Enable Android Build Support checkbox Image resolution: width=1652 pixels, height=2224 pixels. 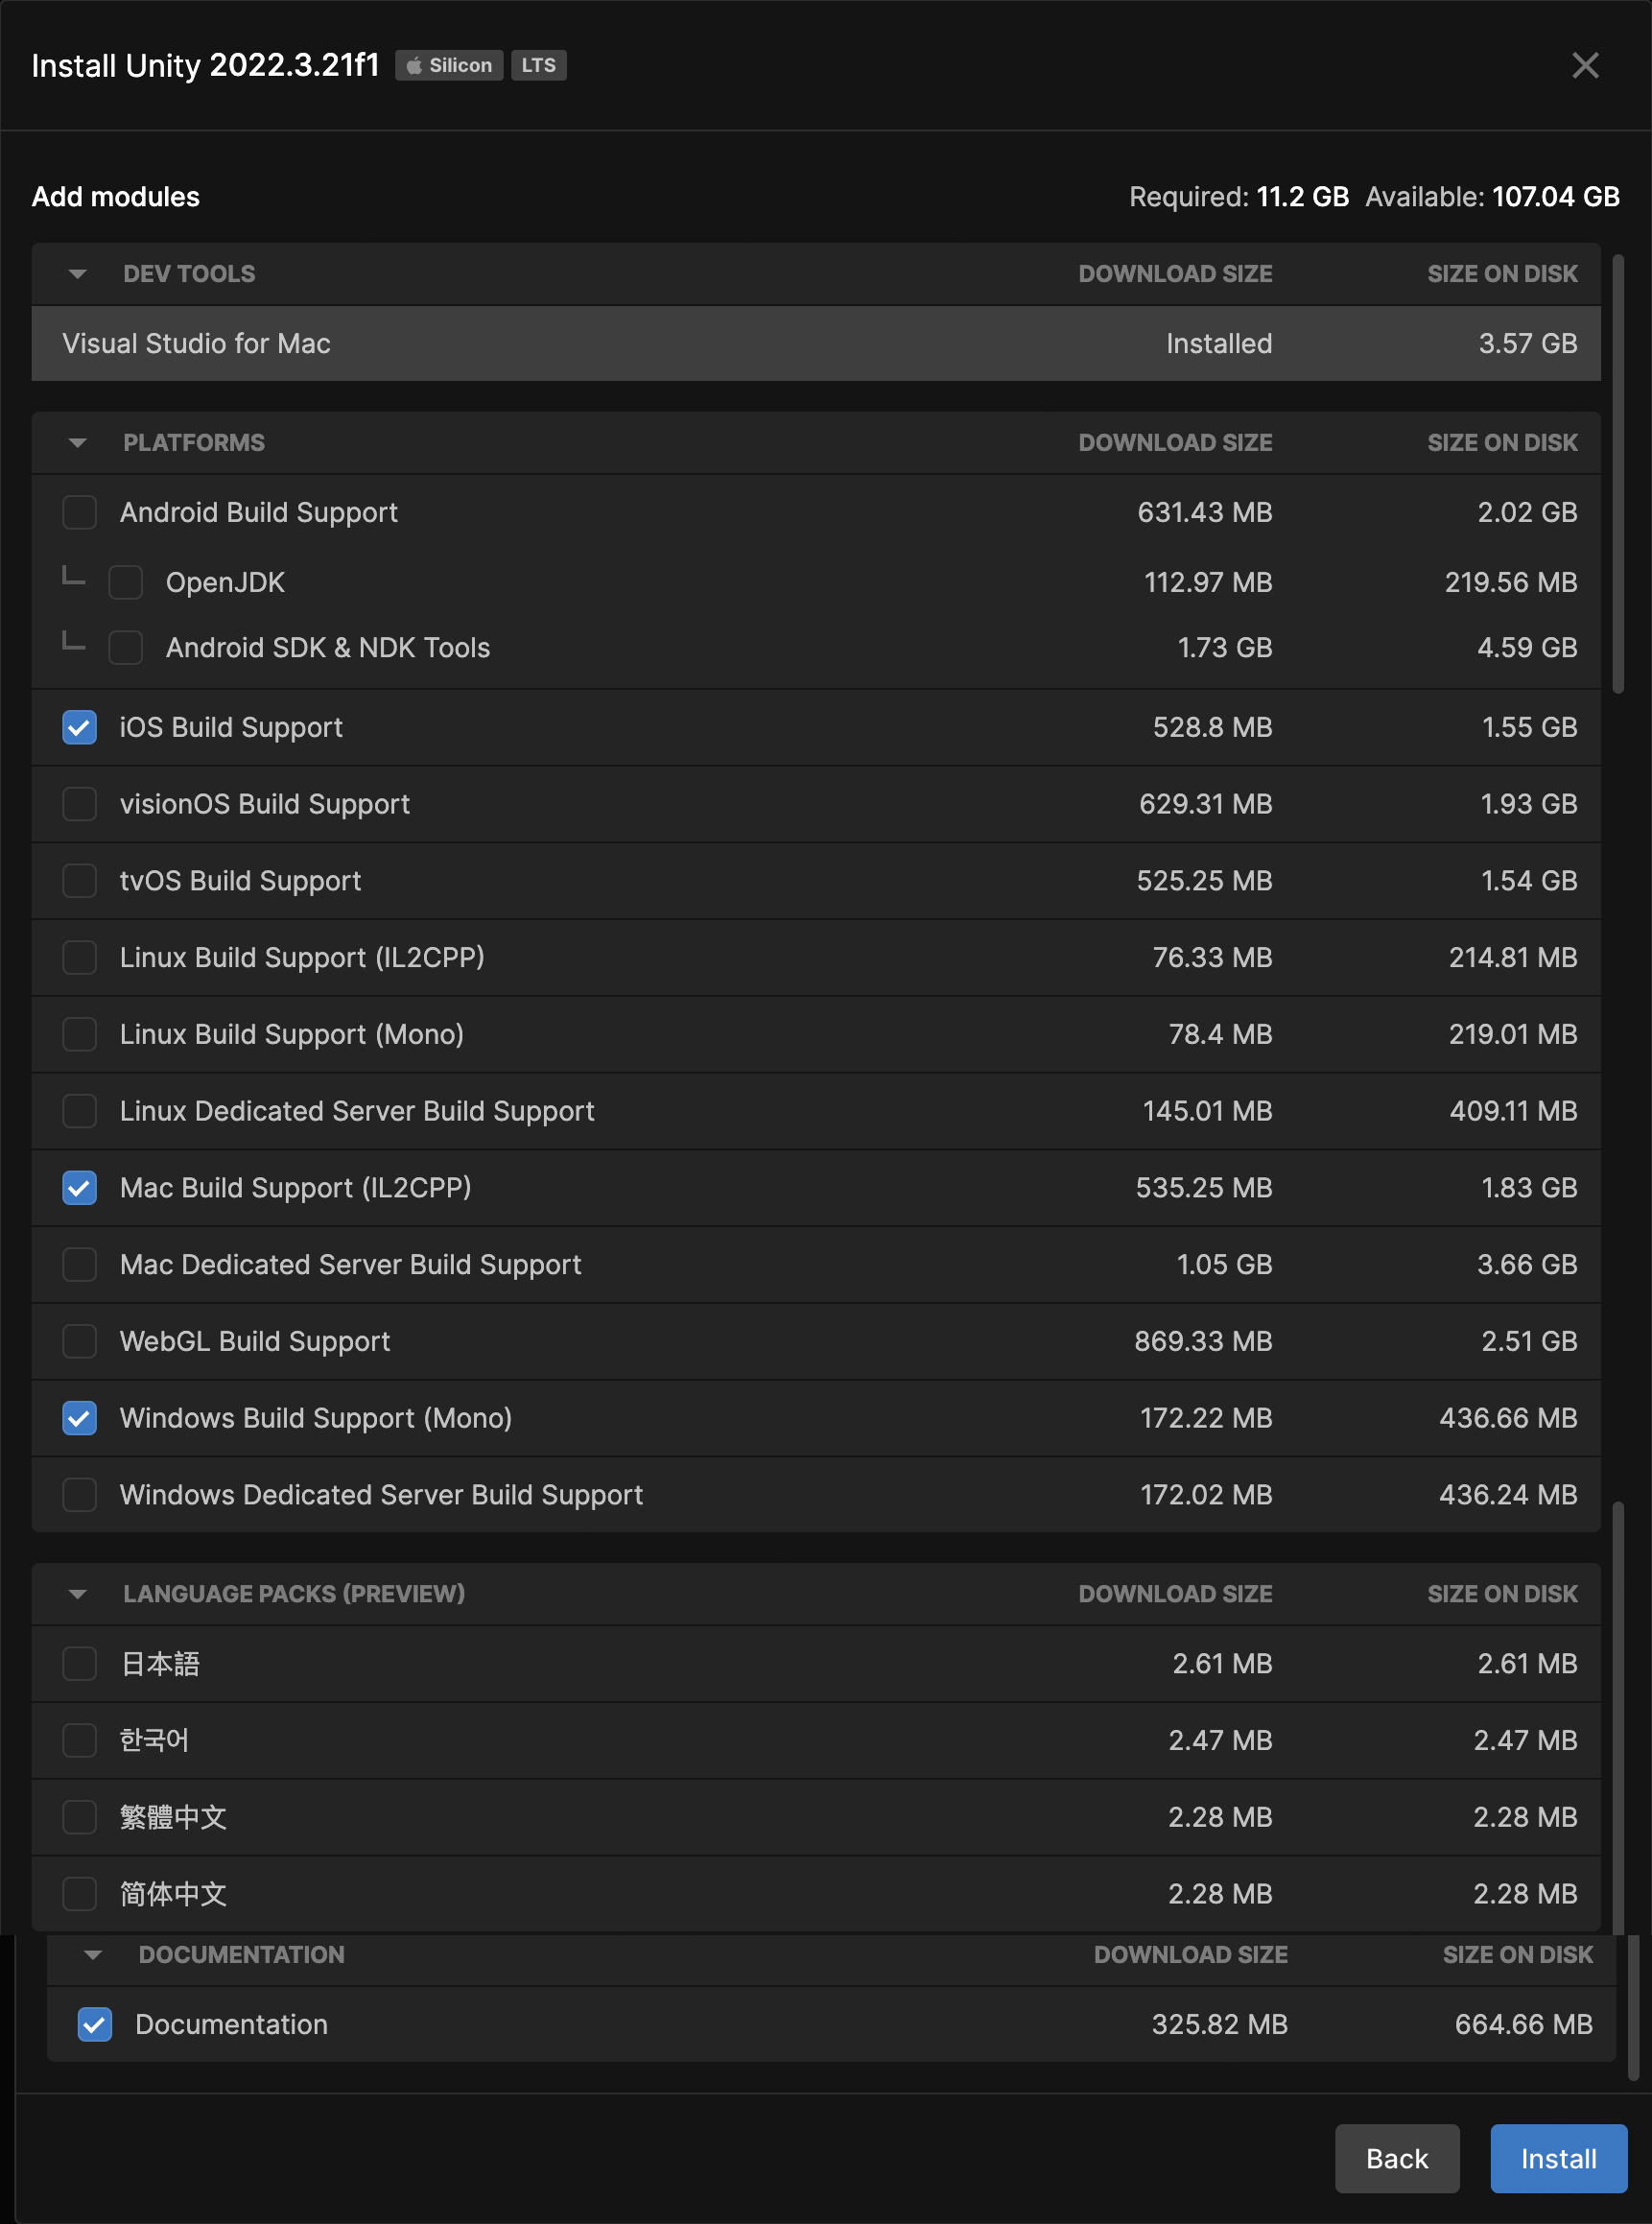point(80,513)
